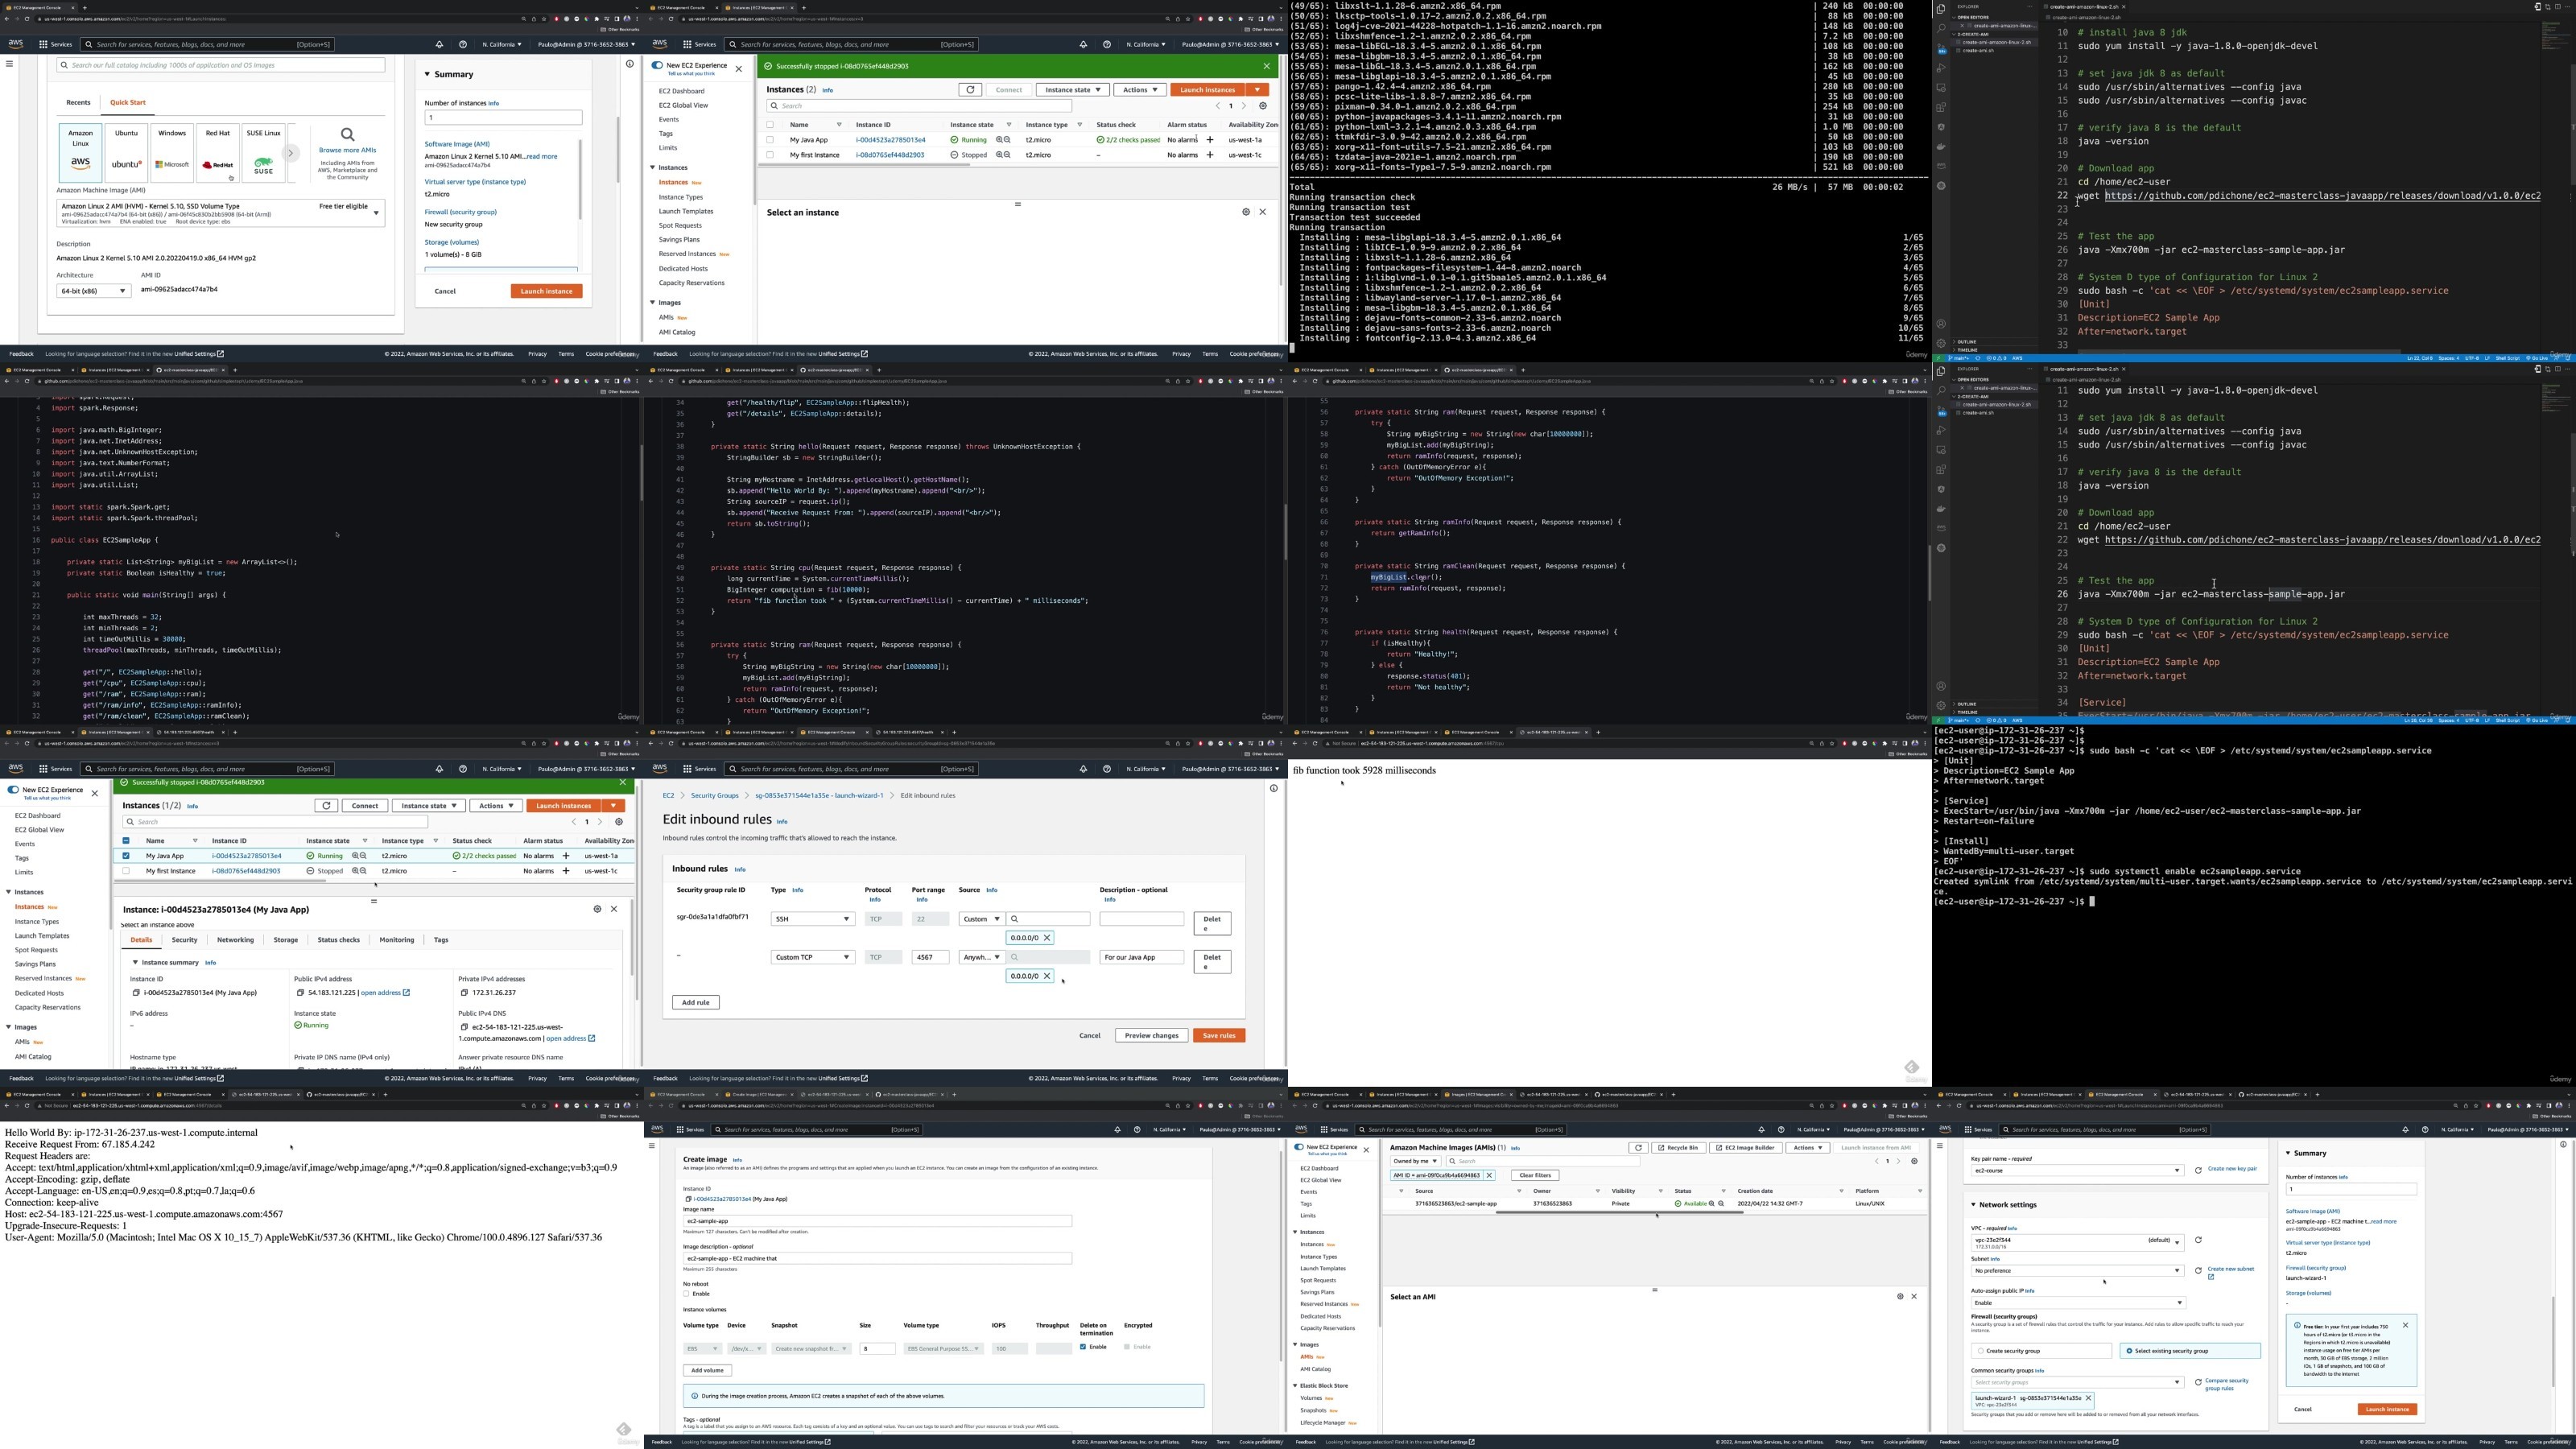Open the Auto-assign public IP dropdown
2576x1449 pixels.
pyautogui.click(x=2078, y=1303)
